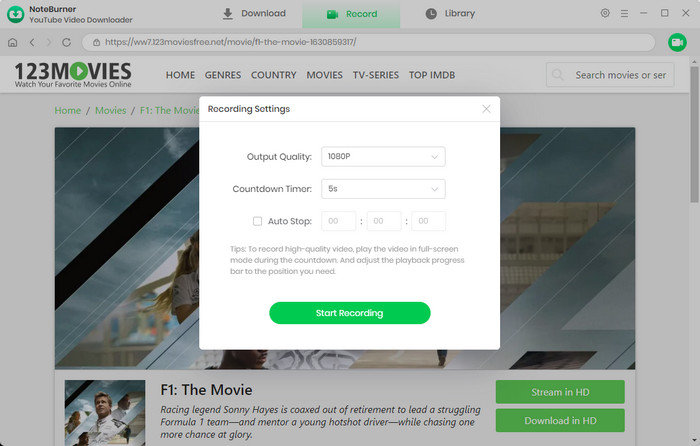
Task: Reload the page with refresh icon
Action: click(x=67, y=42)
